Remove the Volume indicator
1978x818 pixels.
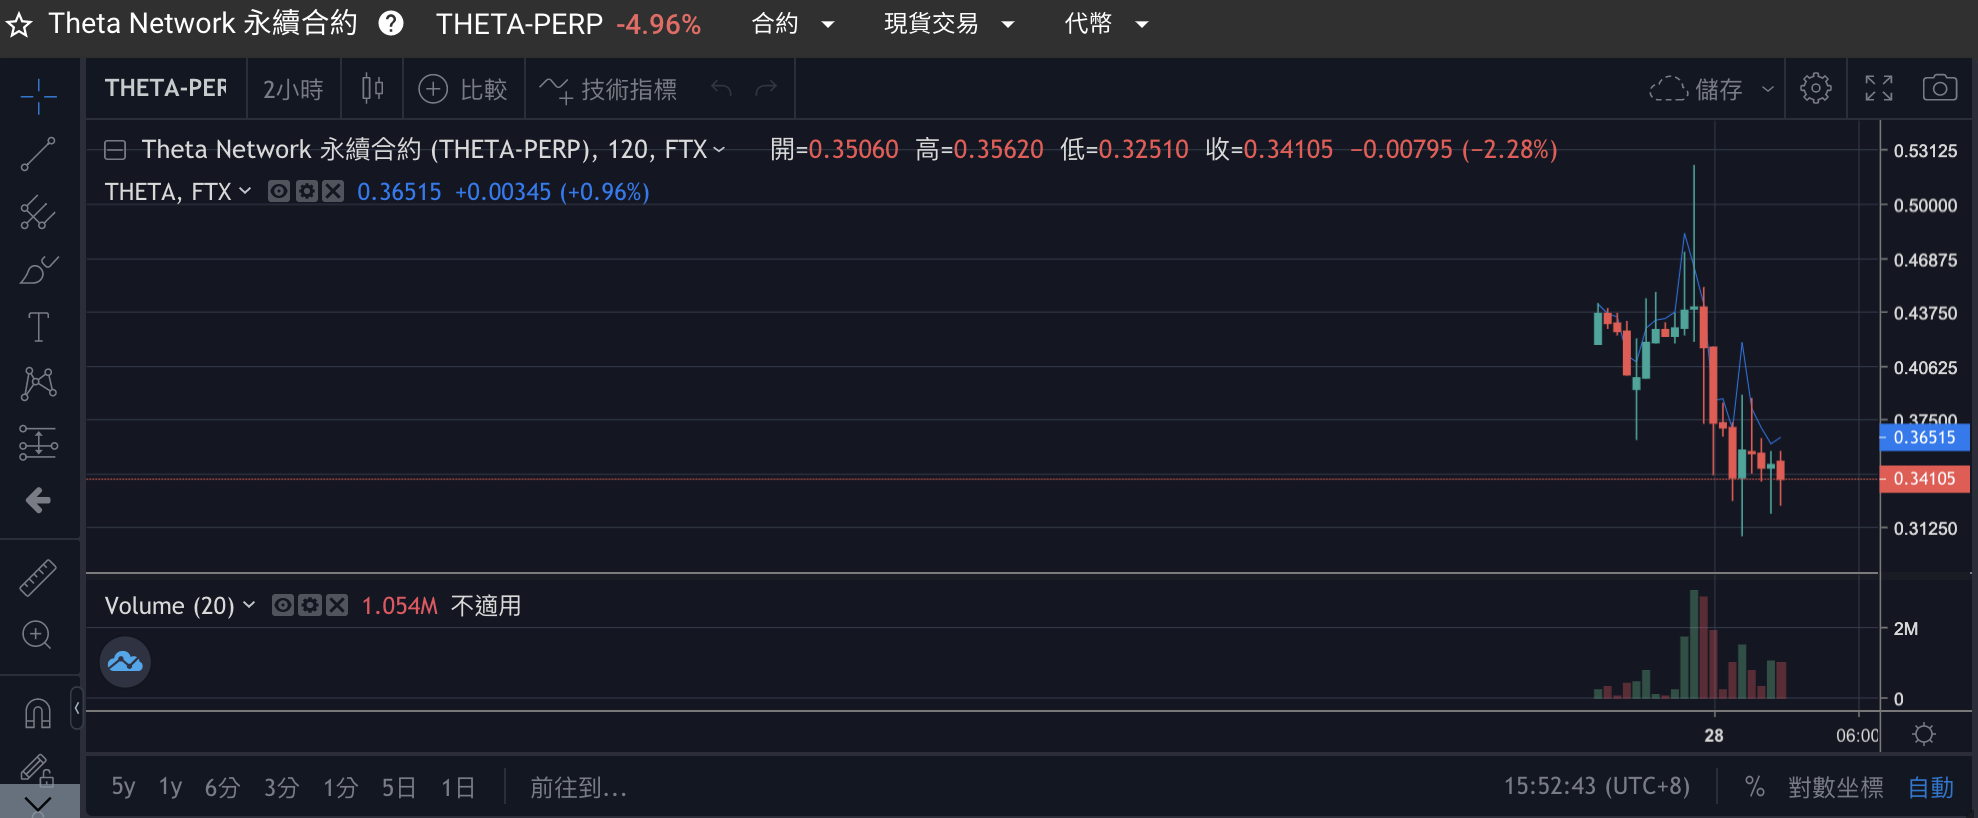click(x=337, y=605)
